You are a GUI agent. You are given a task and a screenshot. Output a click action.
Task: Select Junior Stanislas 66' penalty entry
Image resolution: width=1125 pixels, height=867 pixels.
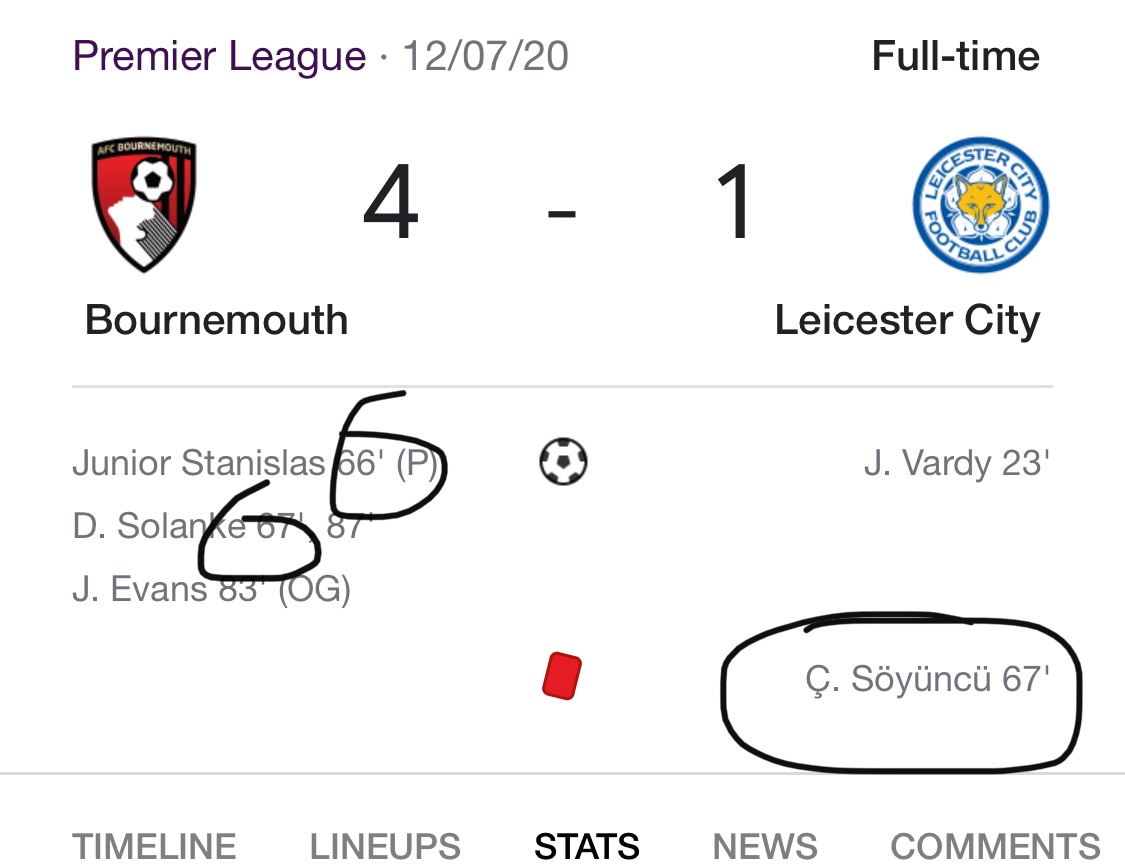(x=255, y=463)
